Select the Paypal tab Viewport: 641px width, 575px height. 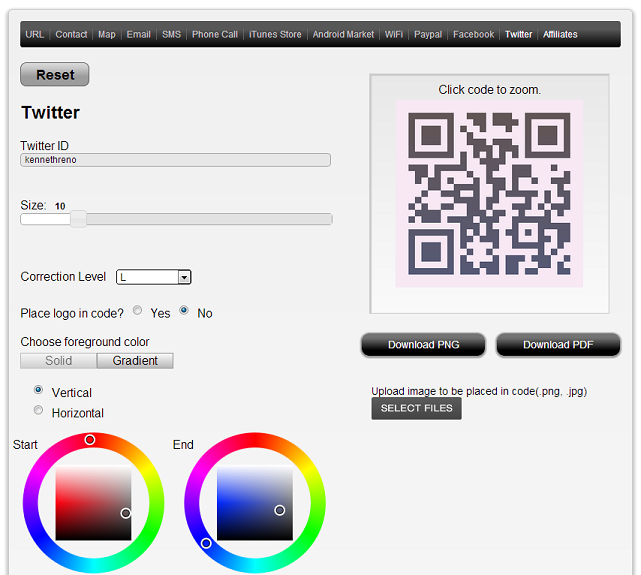point(428,34)
